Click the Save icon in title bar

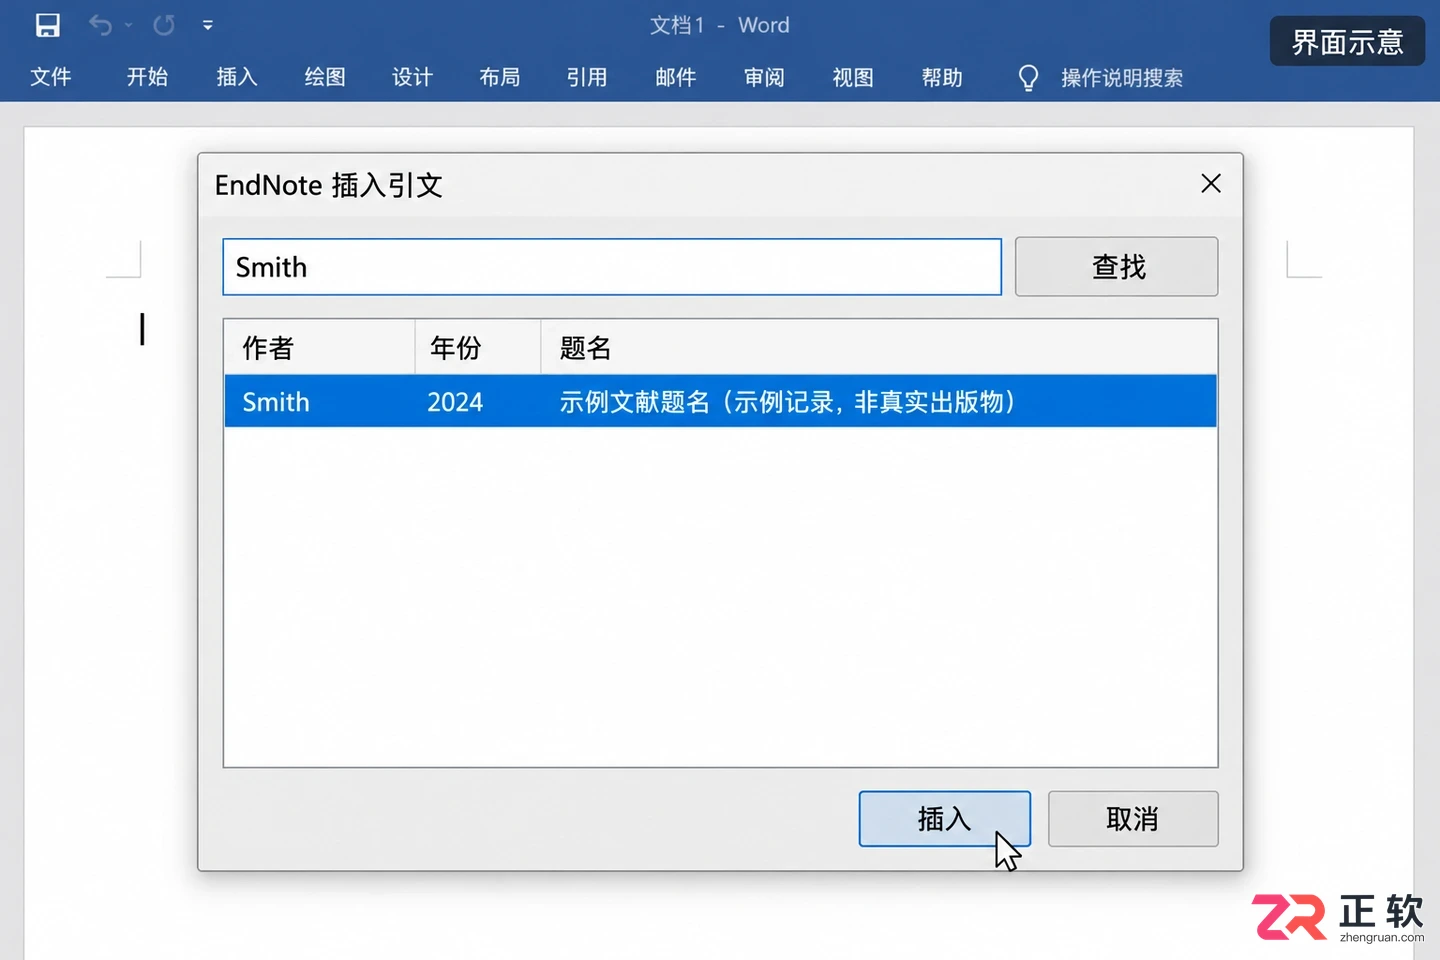pos(48,25)
